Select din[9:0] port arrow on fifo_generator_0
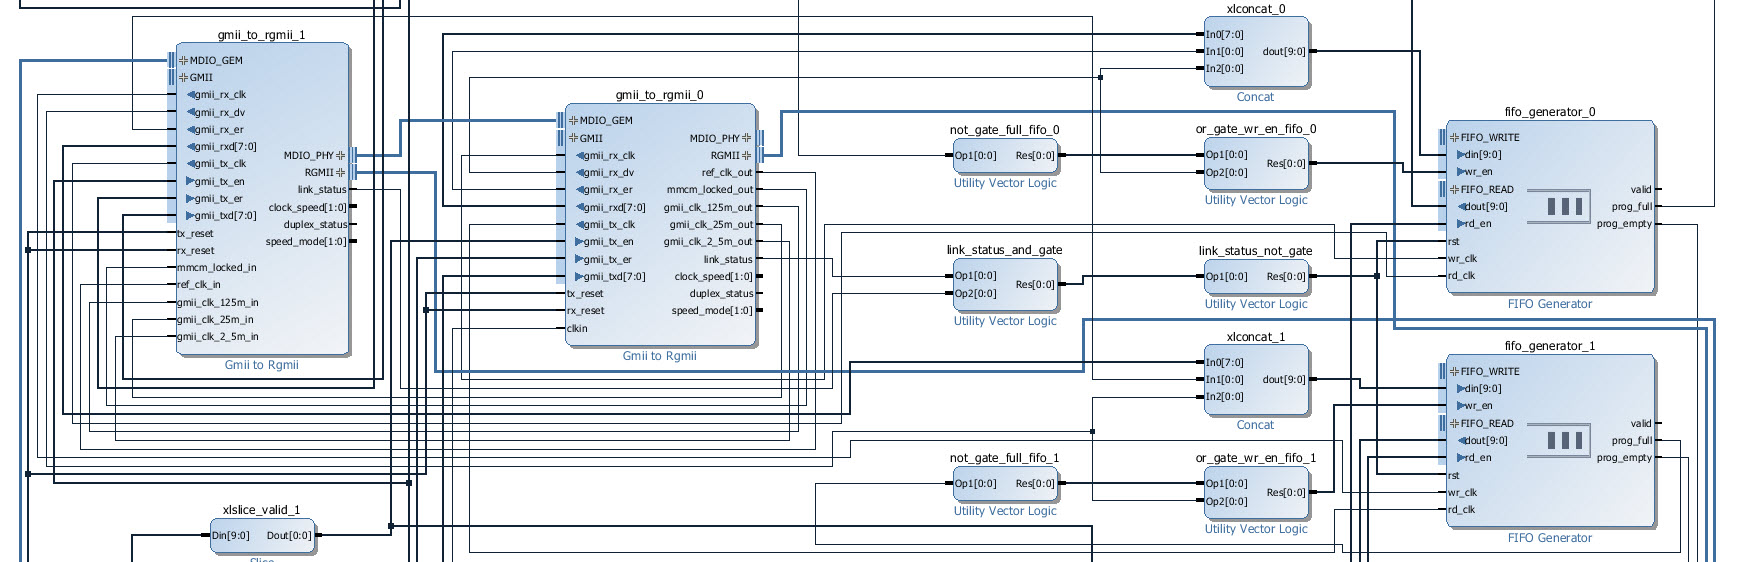 coord(1461,154)
